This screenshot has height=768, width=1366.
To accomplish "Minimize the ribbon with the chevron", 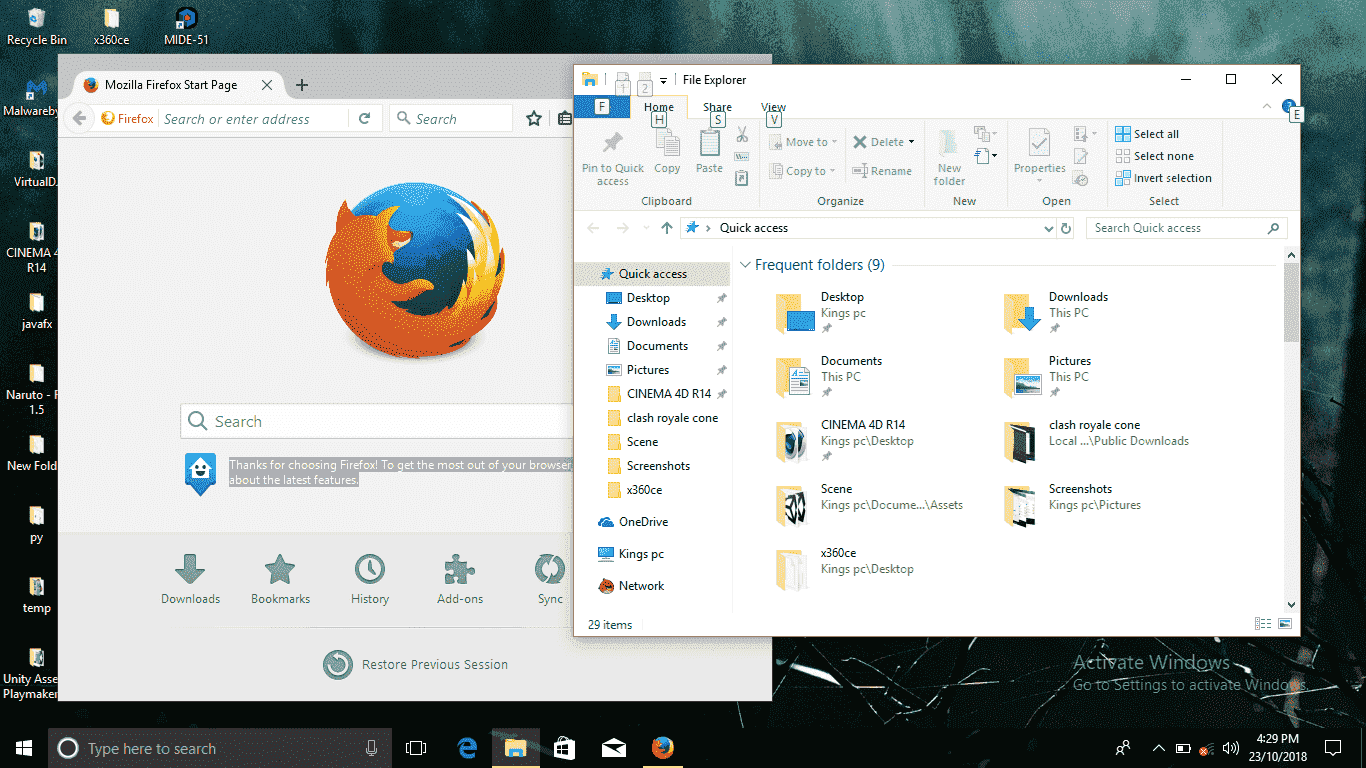I will click(1268, 106).
